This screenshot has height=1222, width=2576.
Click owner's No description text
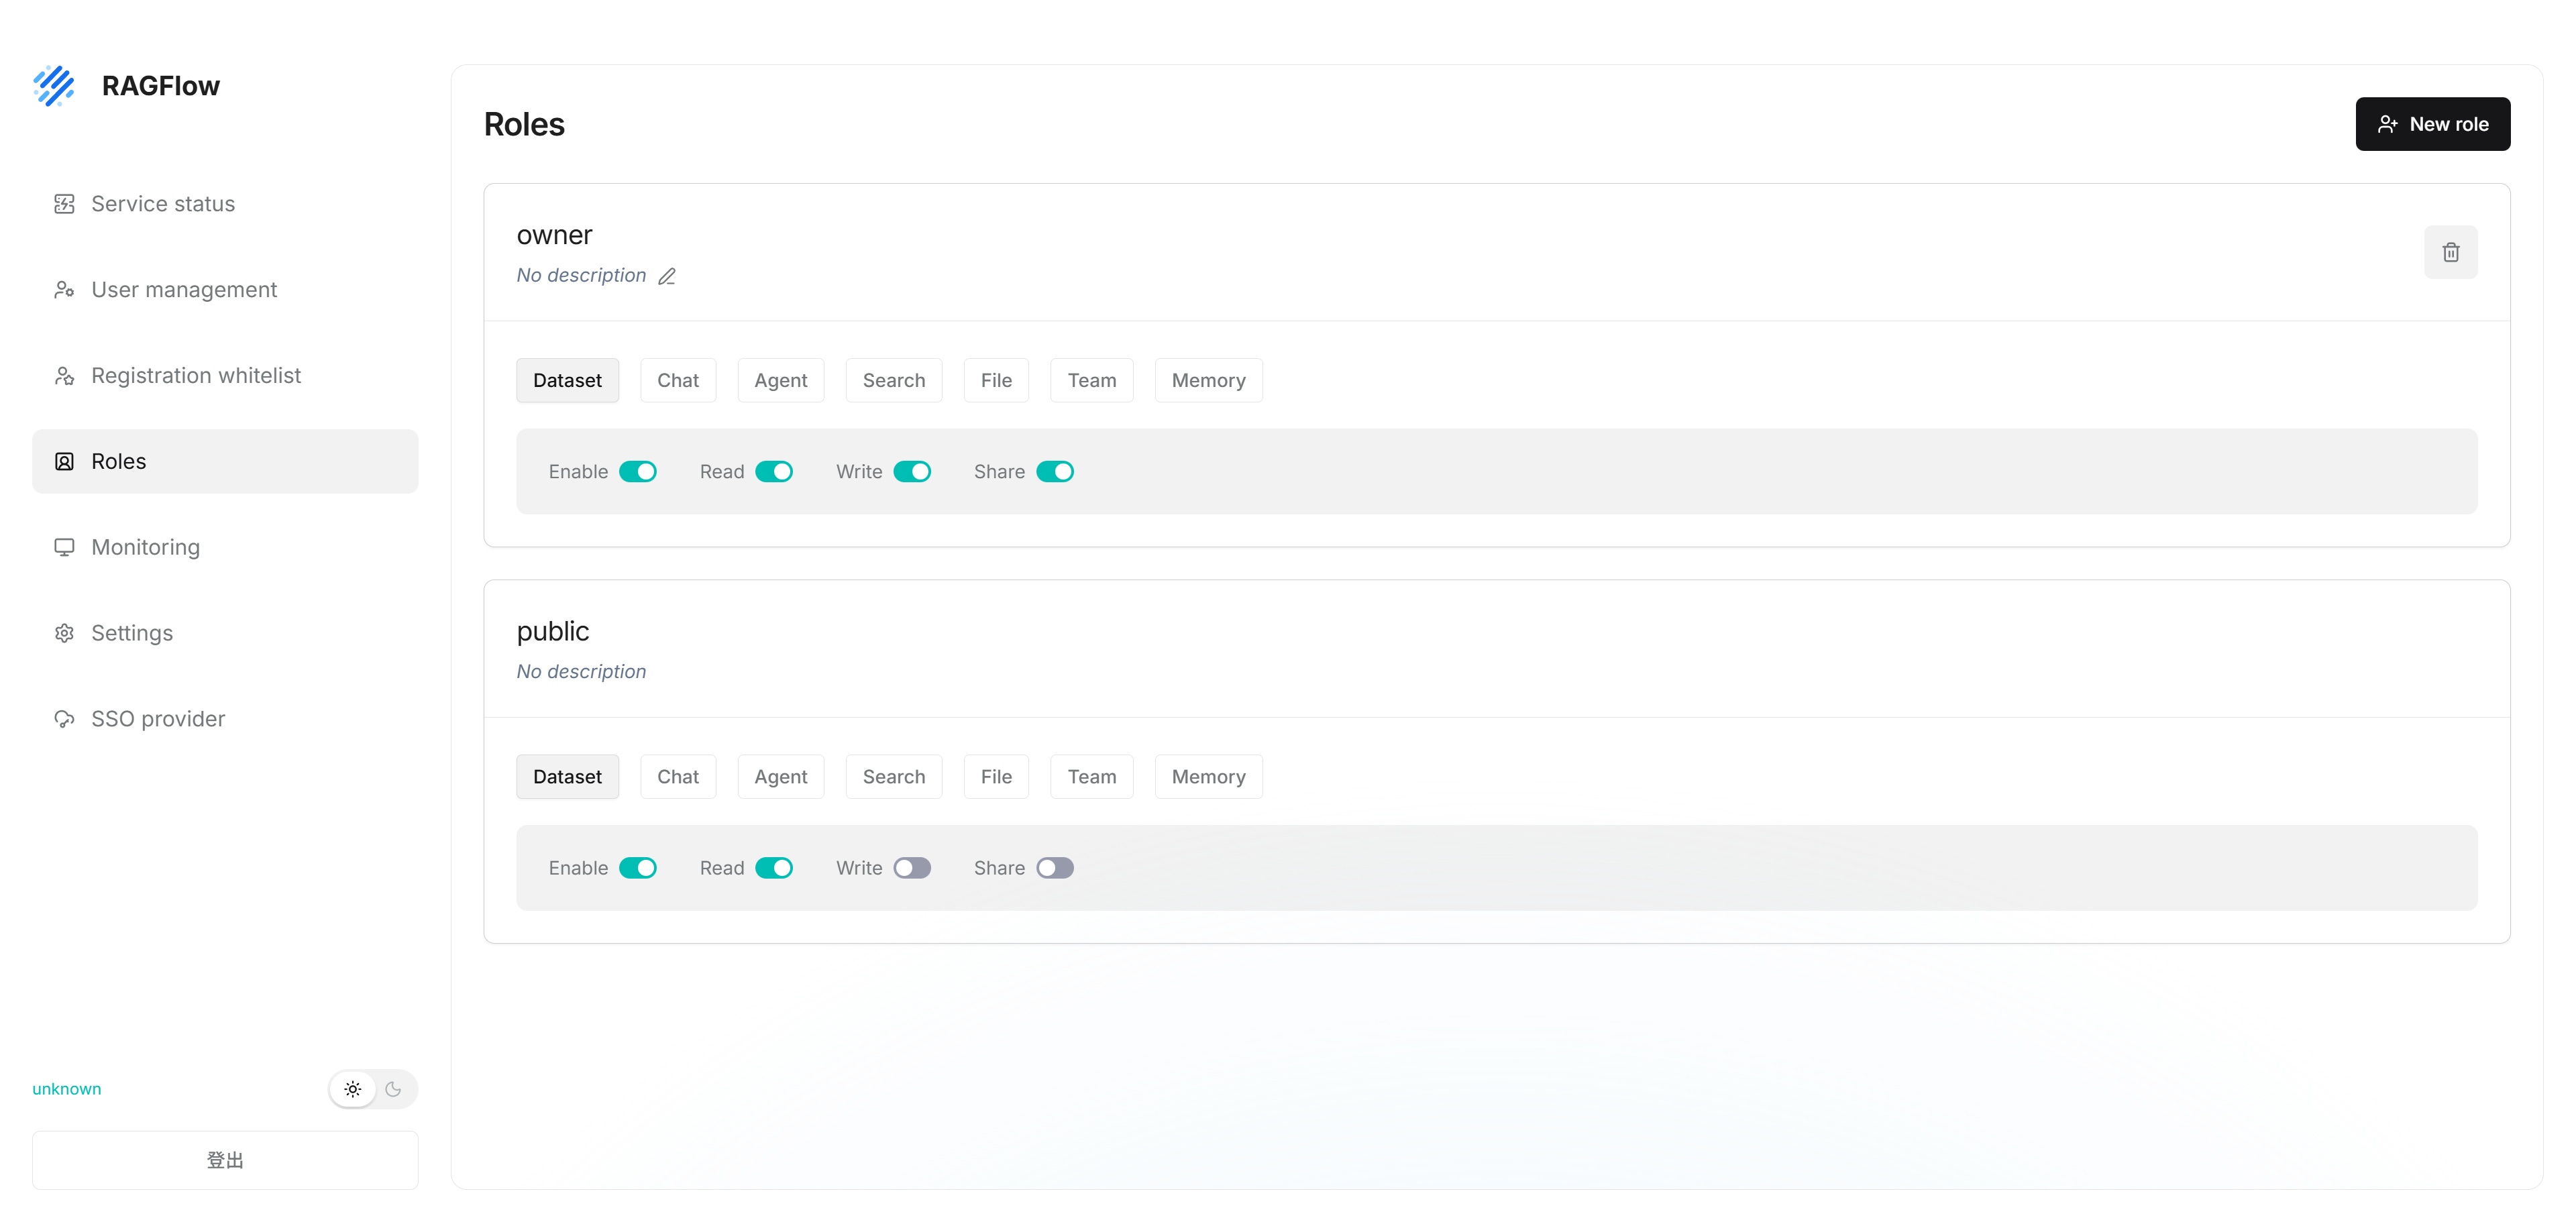coord(581,275)
